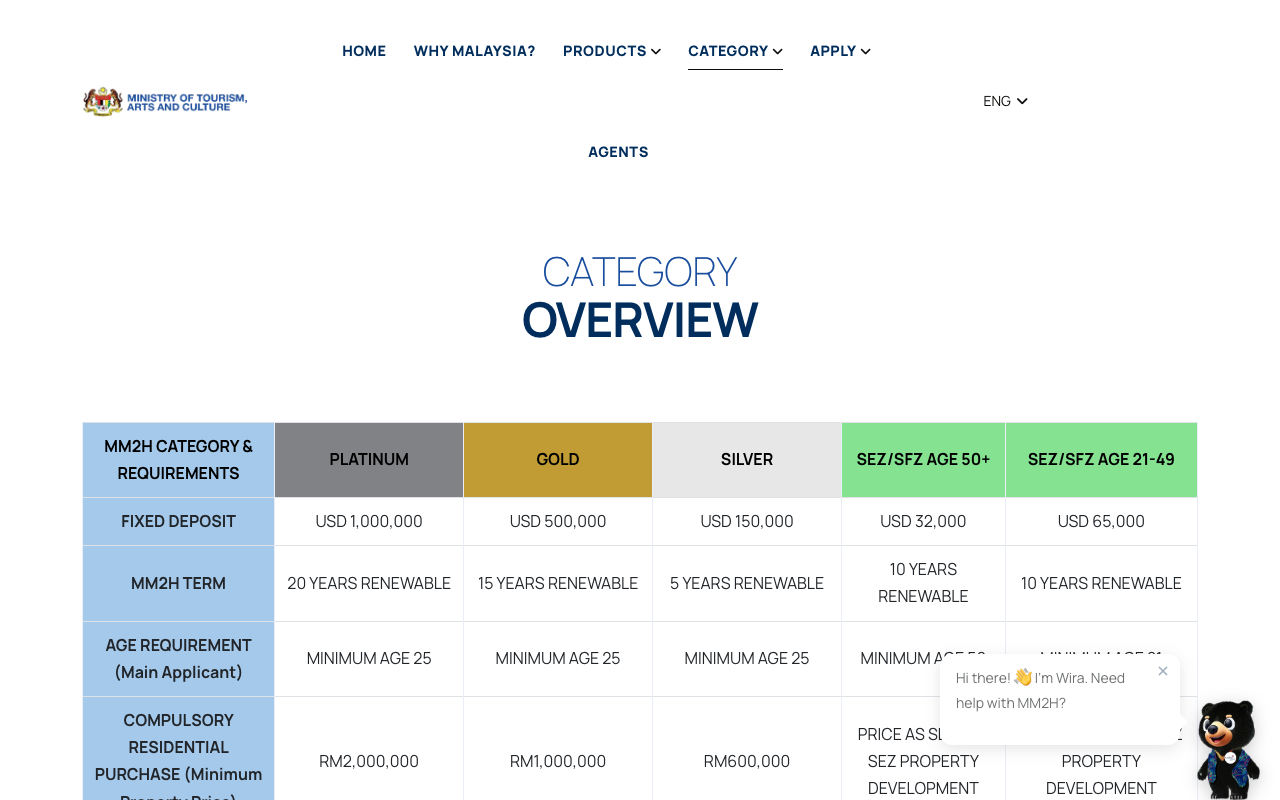The width and height of the screenshot is (1280, 800).
Task: Click the USD 32,000 deposit cell
Action: pos(923,521)
